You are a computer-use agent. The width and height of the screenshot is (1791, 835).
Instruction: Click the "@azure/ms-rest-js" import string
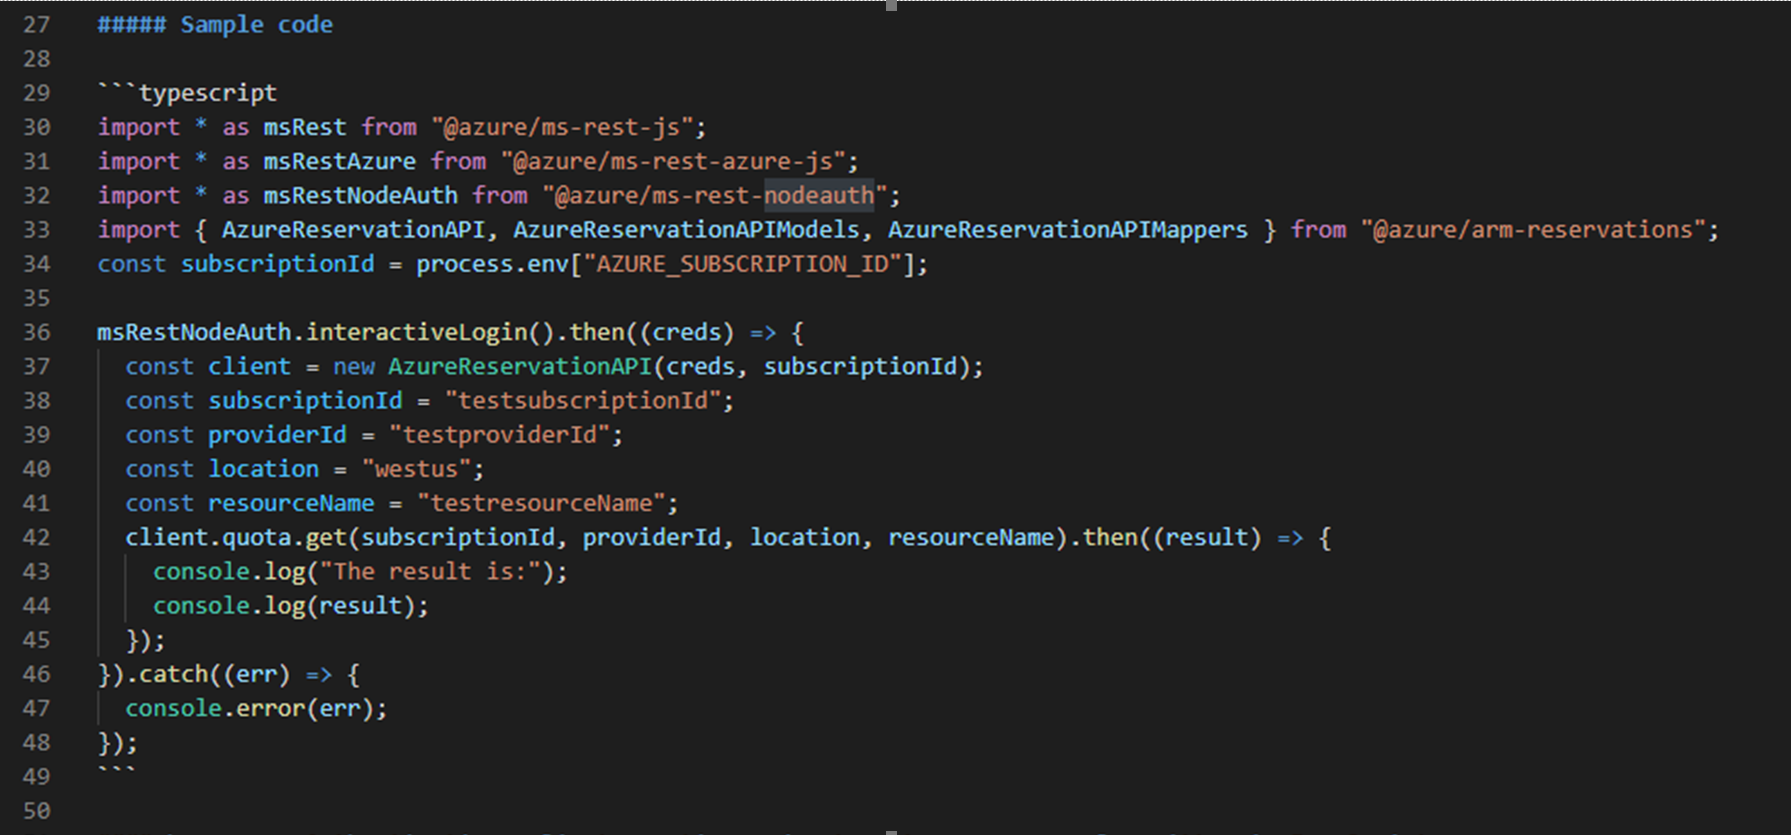coord(563,127)
